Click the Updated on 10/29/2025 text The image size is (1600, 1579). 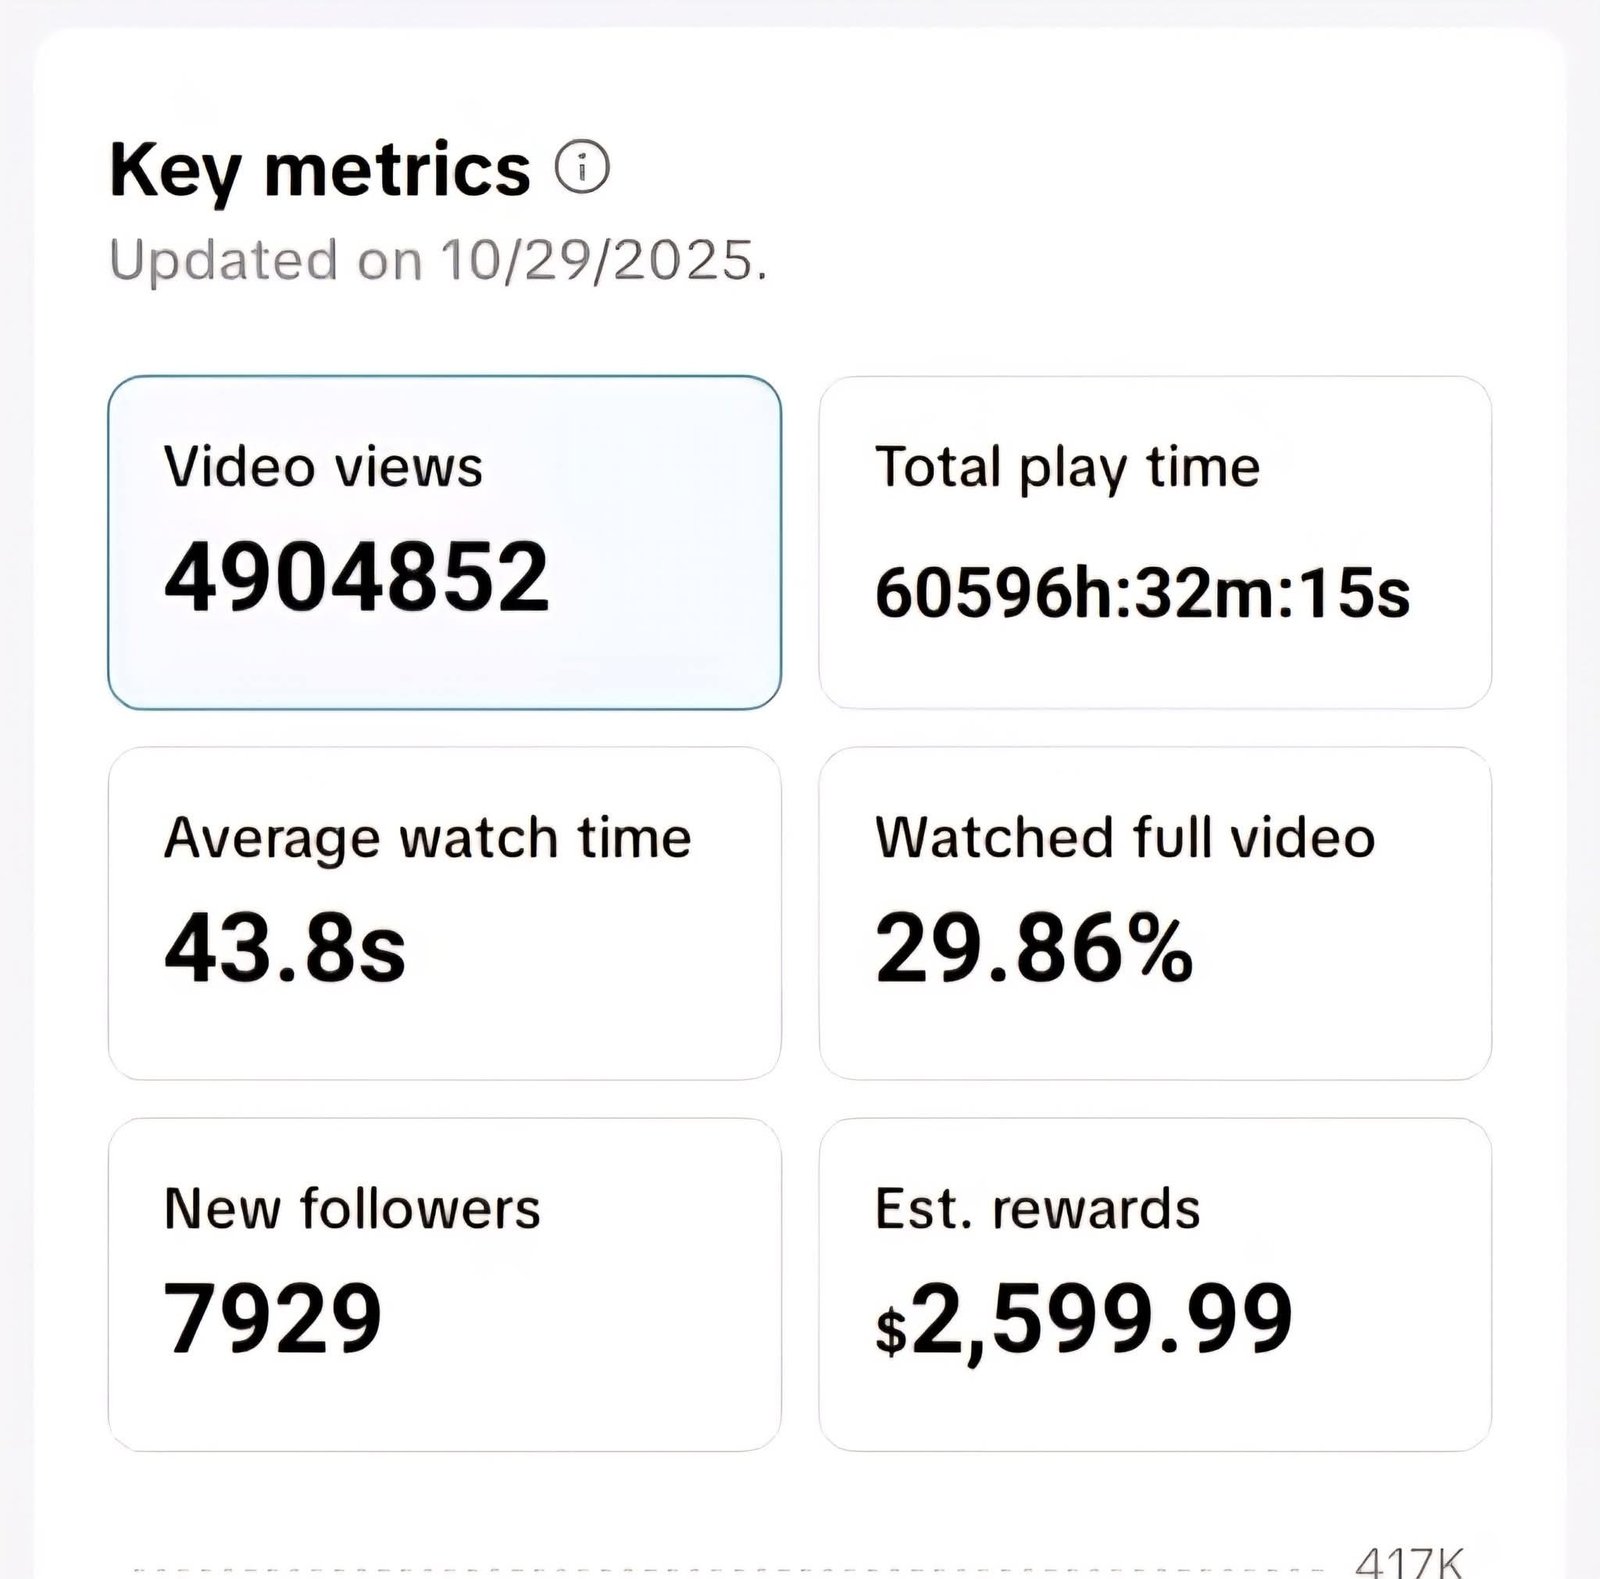click(440, 259)
